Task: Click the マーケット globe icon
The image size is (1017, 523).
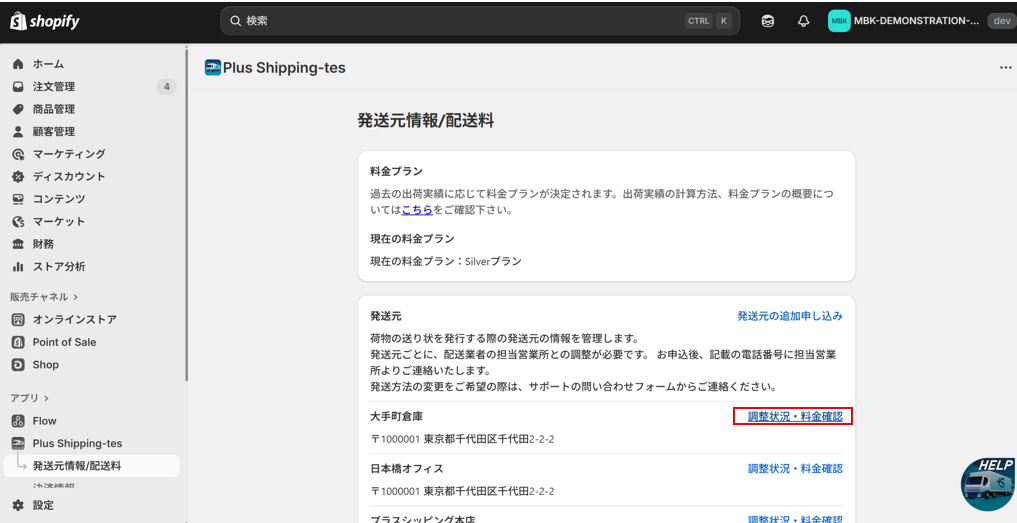Action: click(x=18, y=221)
